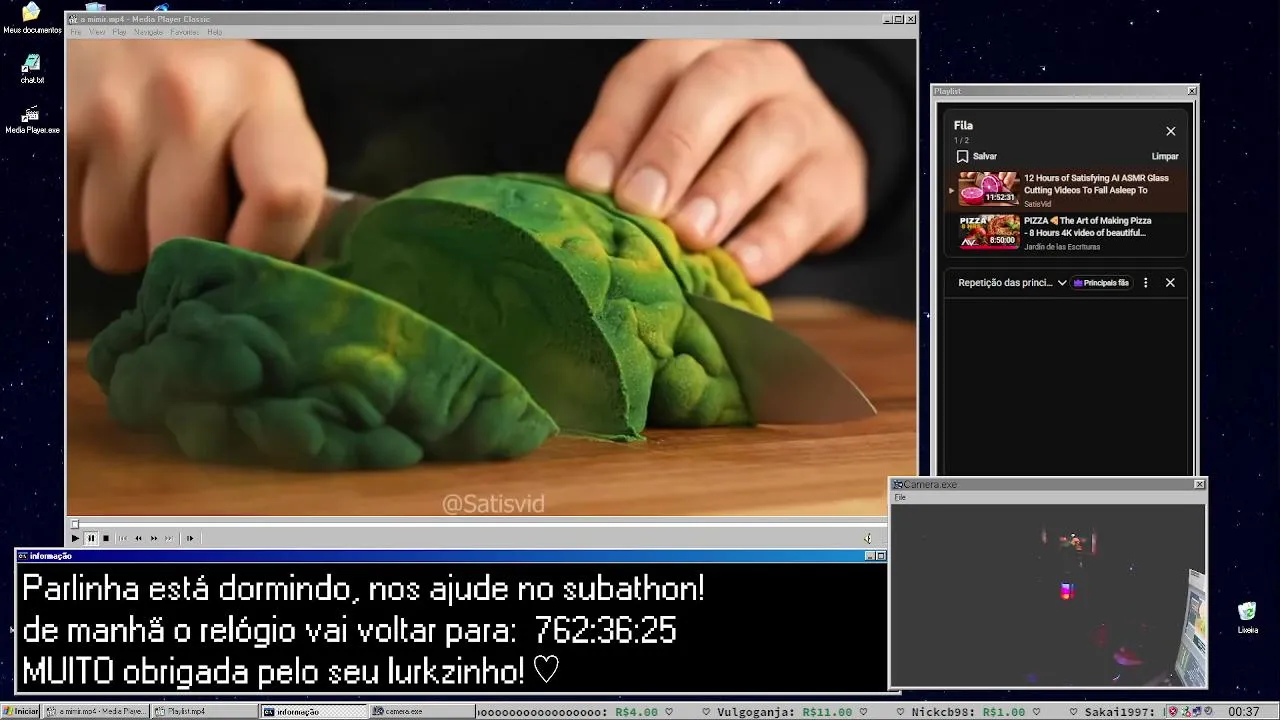This screenshot has width=1280, height=720.
Task: Open the three-dot options menu in chat panel
Action: click(x=1146, y=283)
